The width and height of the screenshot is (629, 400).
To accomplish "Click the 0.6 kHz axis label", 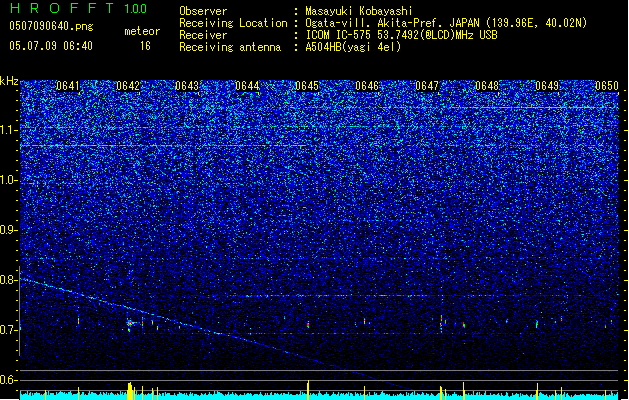I will (9, 380).
